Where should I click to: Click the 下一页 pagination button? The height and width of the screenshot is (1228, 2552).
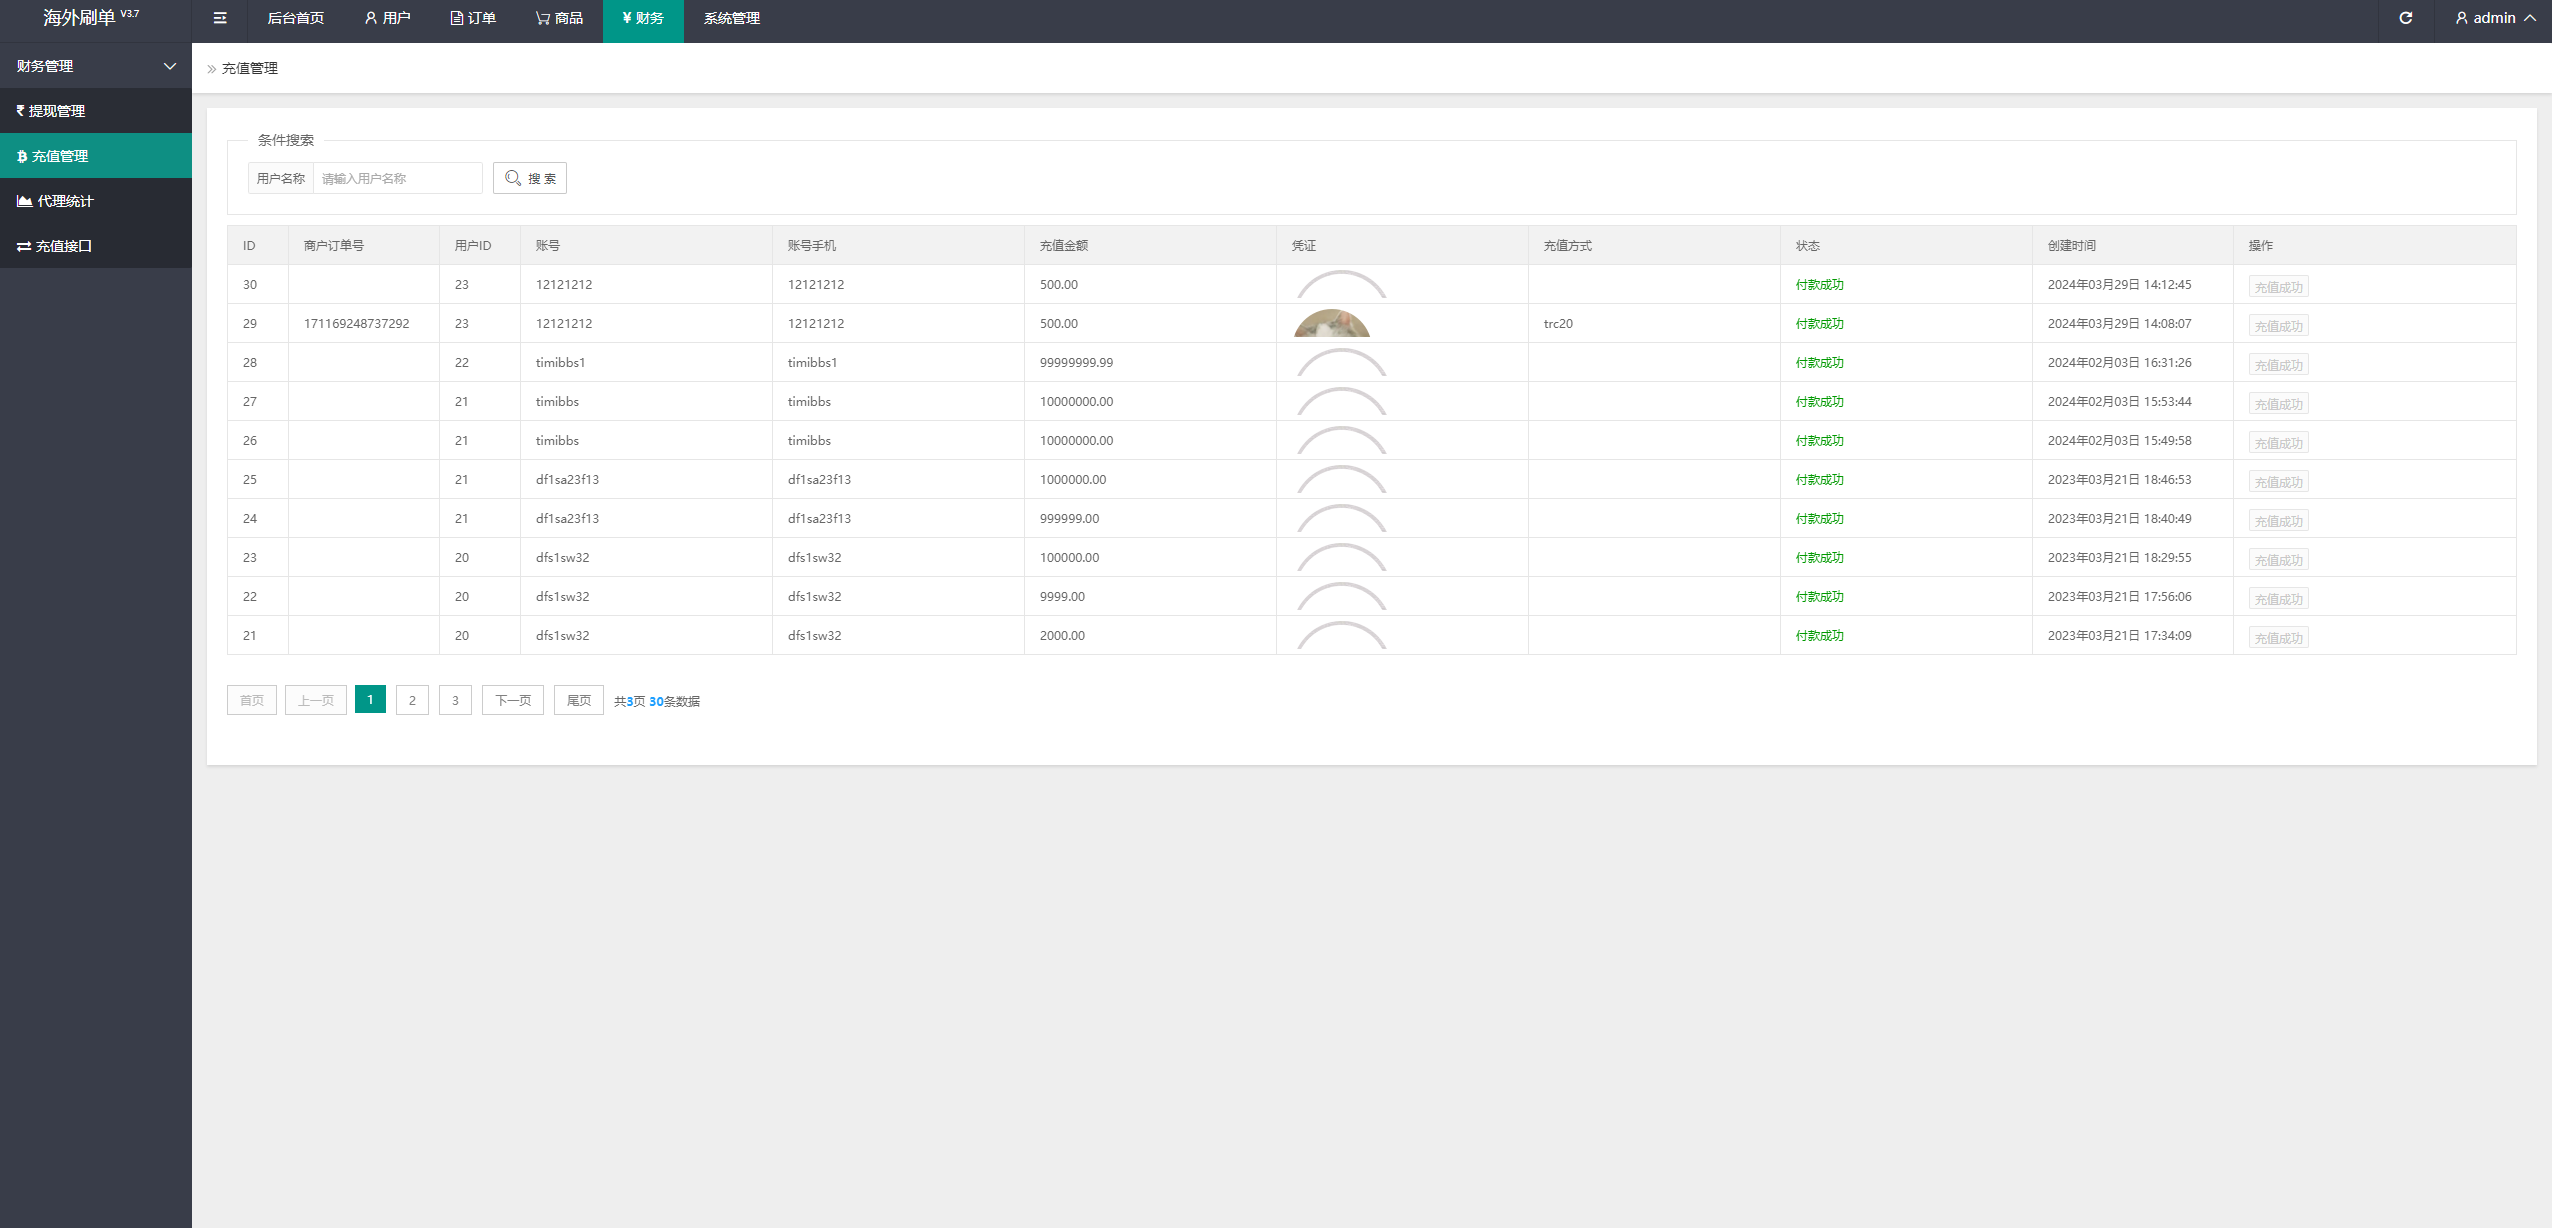(x=512, y=700)
